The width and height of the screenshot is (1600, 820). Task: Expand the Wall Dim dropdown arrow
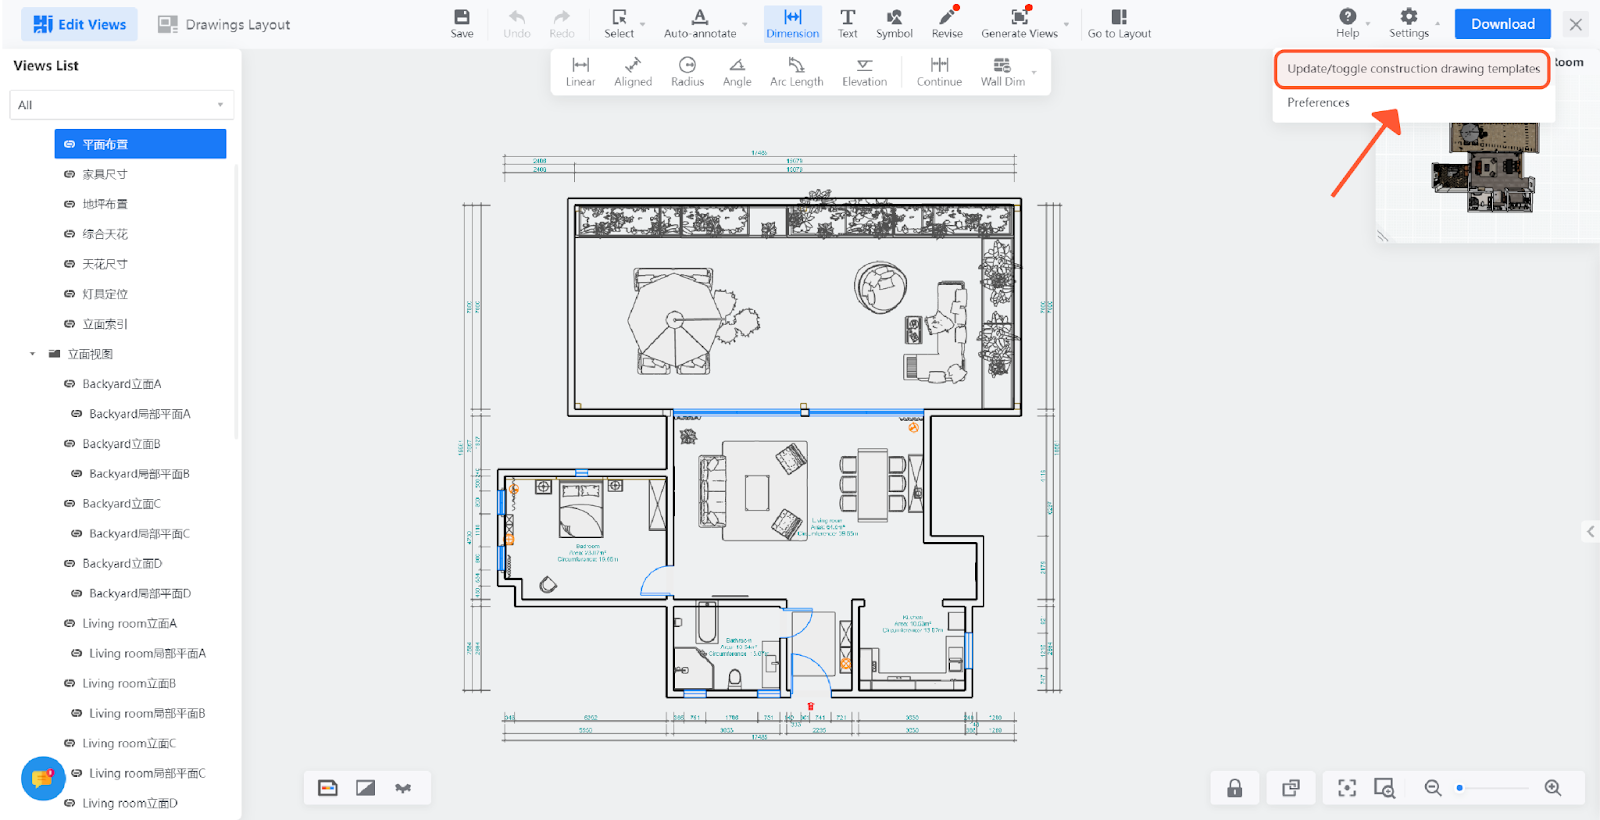(1034, 73)
